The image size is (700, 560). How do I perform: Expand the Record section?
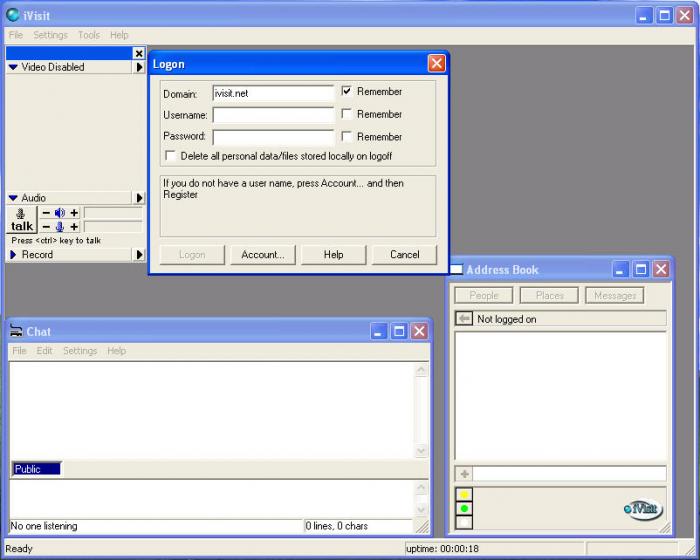pos(13,255)
